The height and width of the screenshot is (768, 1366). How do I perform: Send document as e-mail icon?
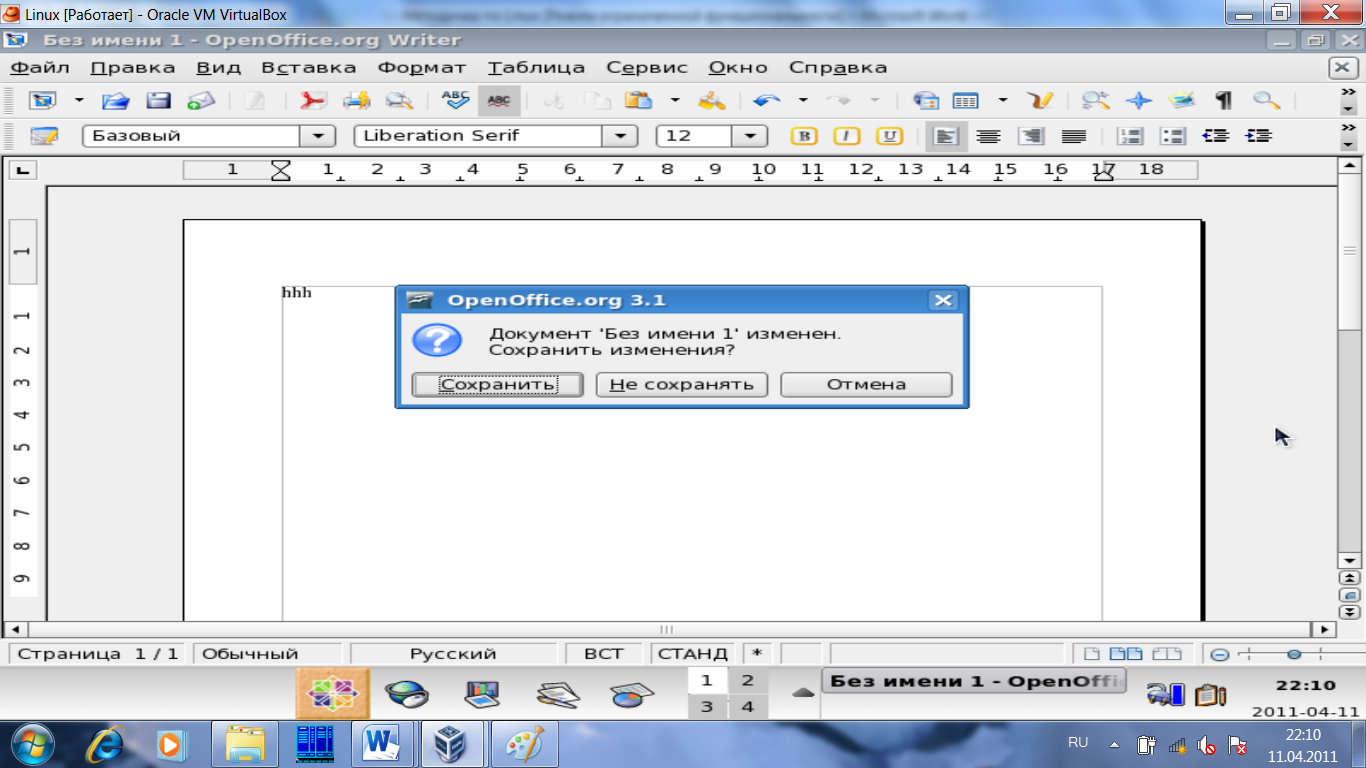[201, 100]
